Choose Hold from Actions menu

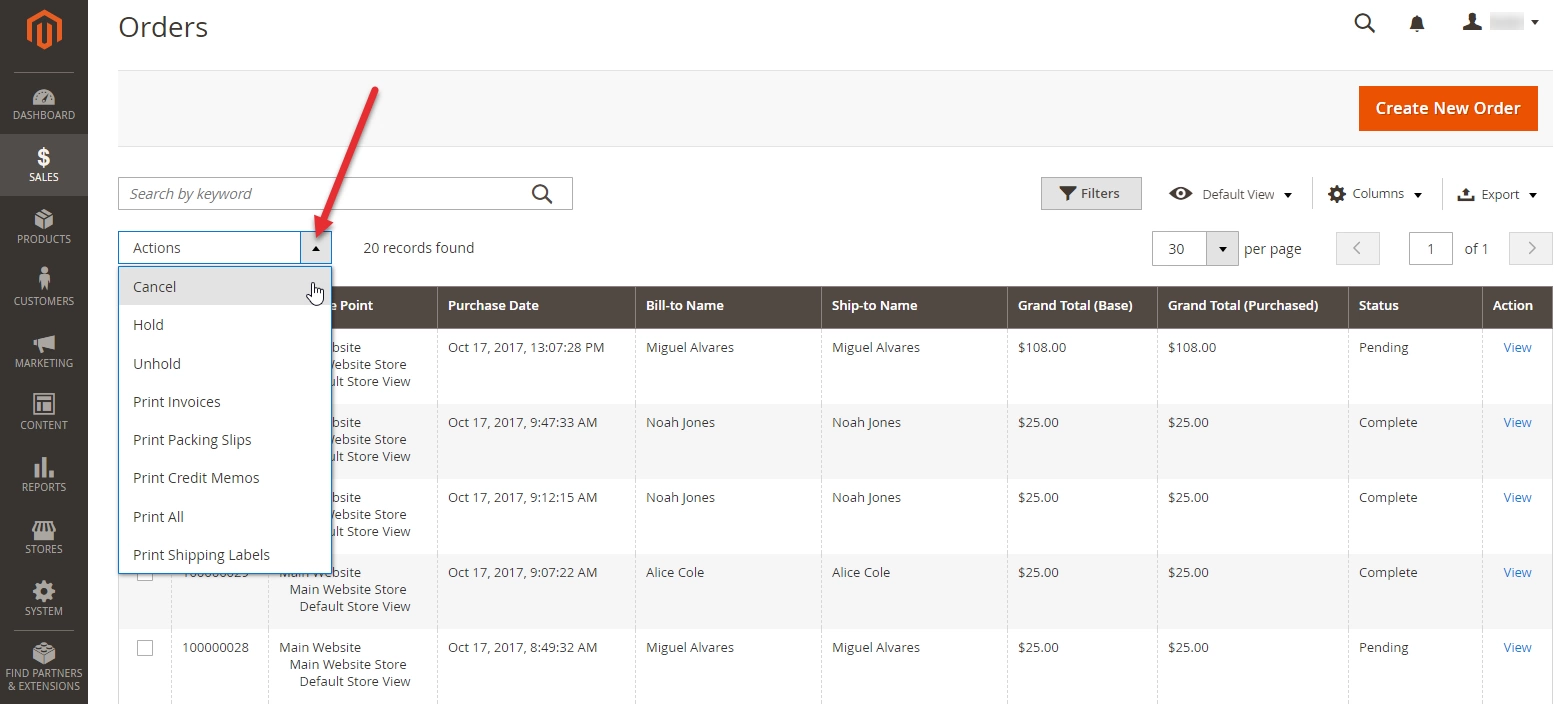[x=225, y=325]
